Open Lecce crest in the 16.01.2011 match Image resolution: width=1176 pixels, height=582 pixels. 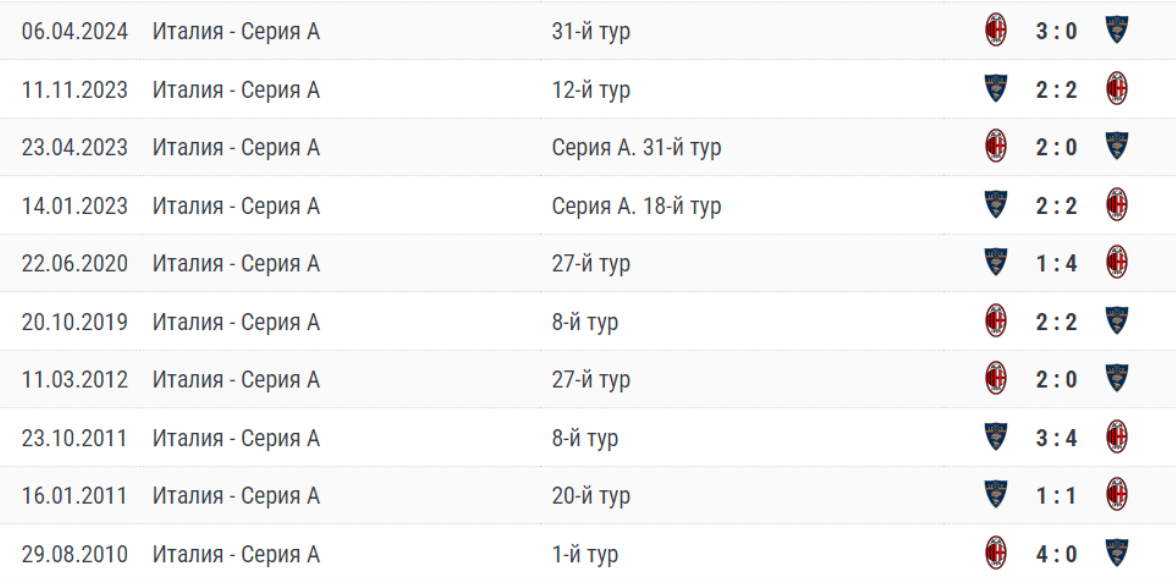(x=996, y=495)
